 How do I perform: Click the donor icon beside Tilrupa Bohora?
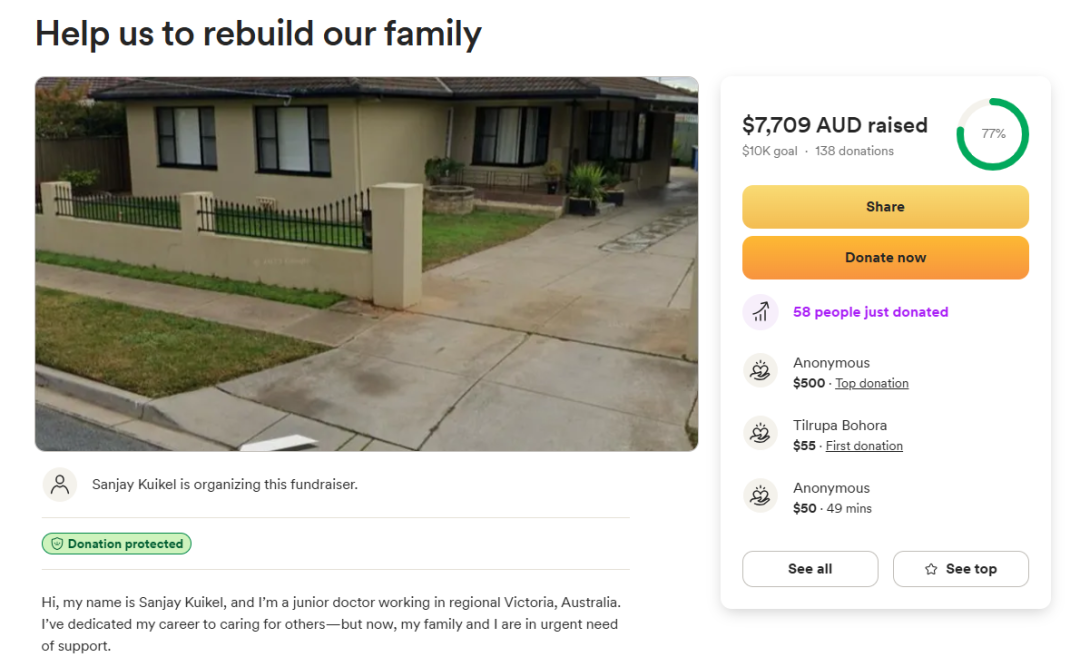pyautogui.click(x=760, y=434)
